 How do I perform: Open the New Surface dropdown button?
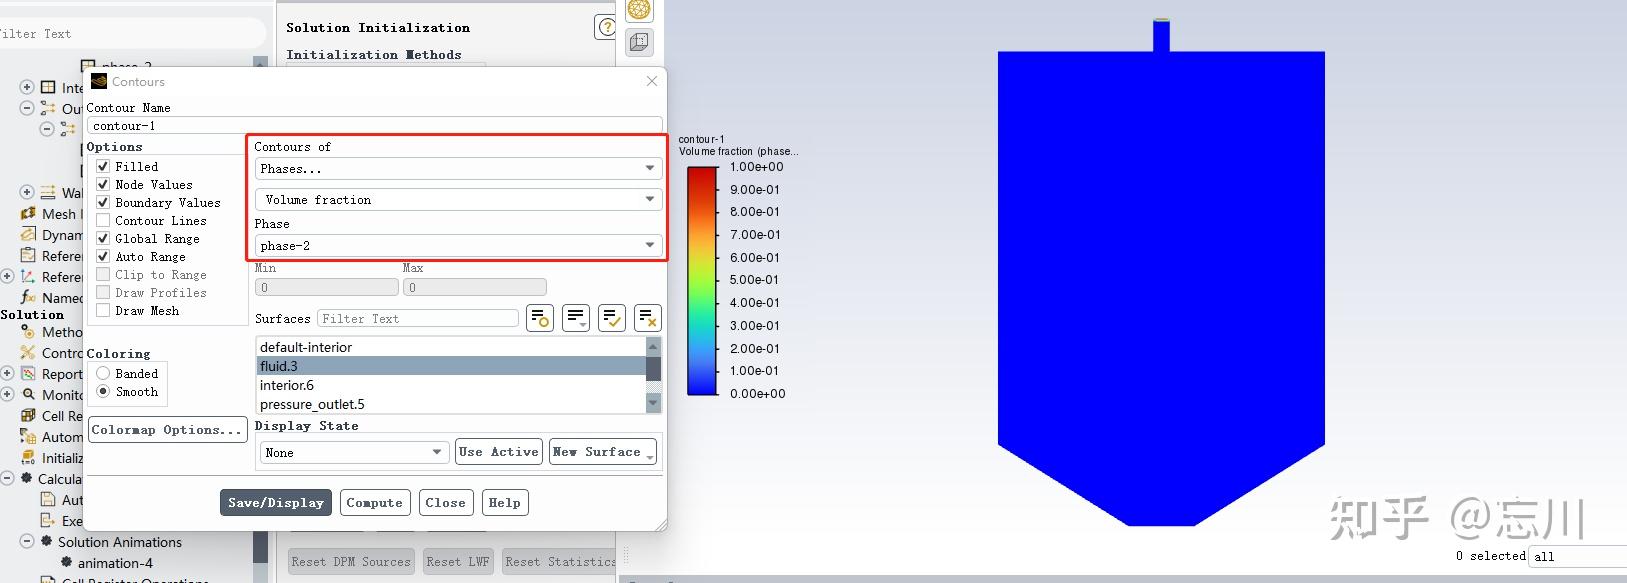click(x=603, y=452)
